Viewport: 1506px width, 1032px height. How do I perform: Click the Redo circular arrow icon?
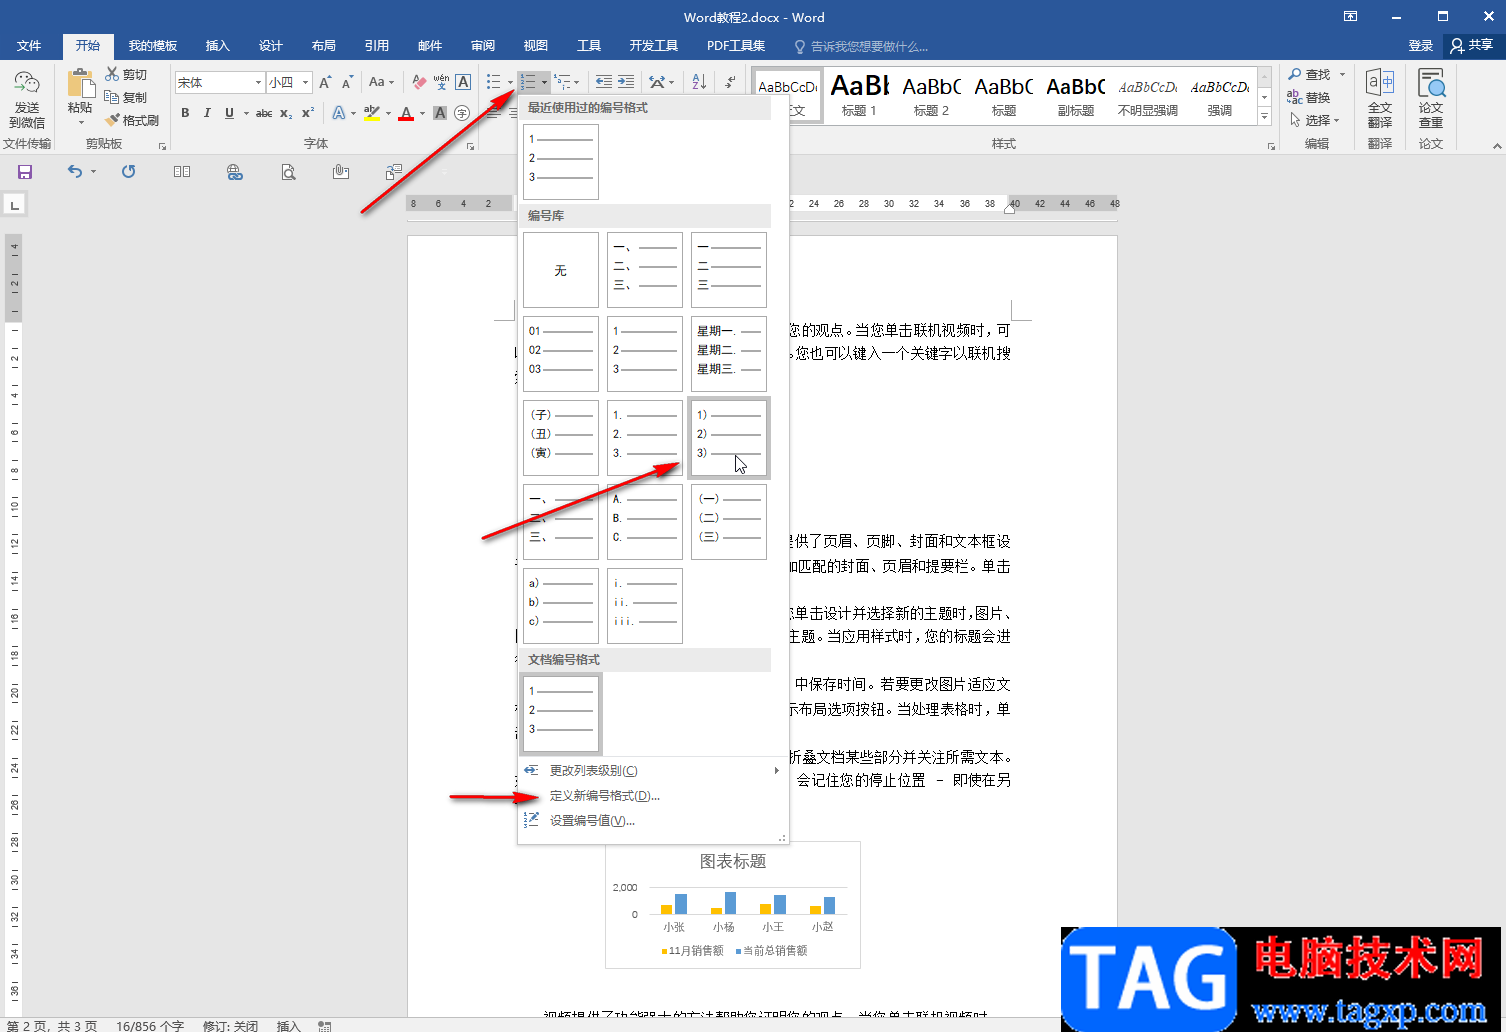[x=129, y=172]
